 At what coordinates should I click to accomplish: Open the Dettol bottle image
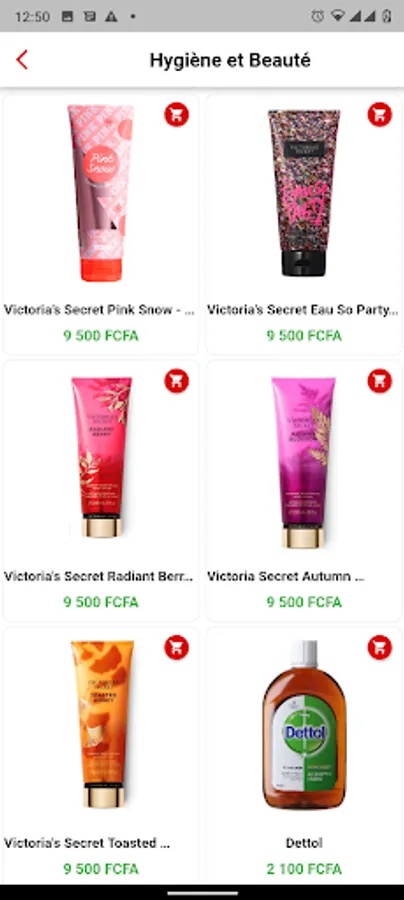point(304,724)
